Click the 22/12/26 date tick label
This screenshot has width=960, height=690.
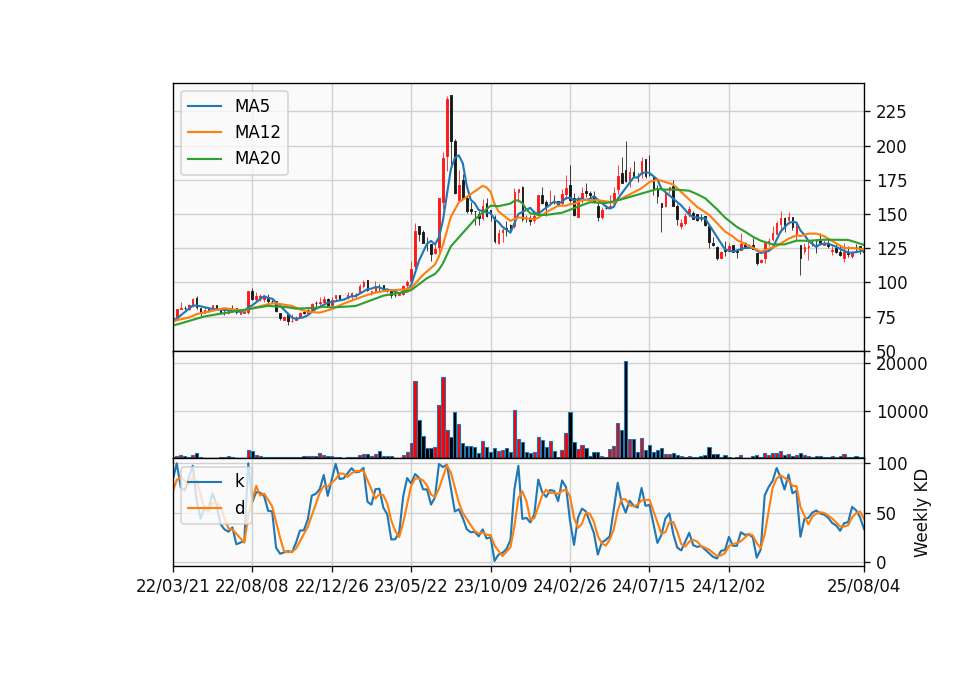pyautogui.click(x=332, y=587)
